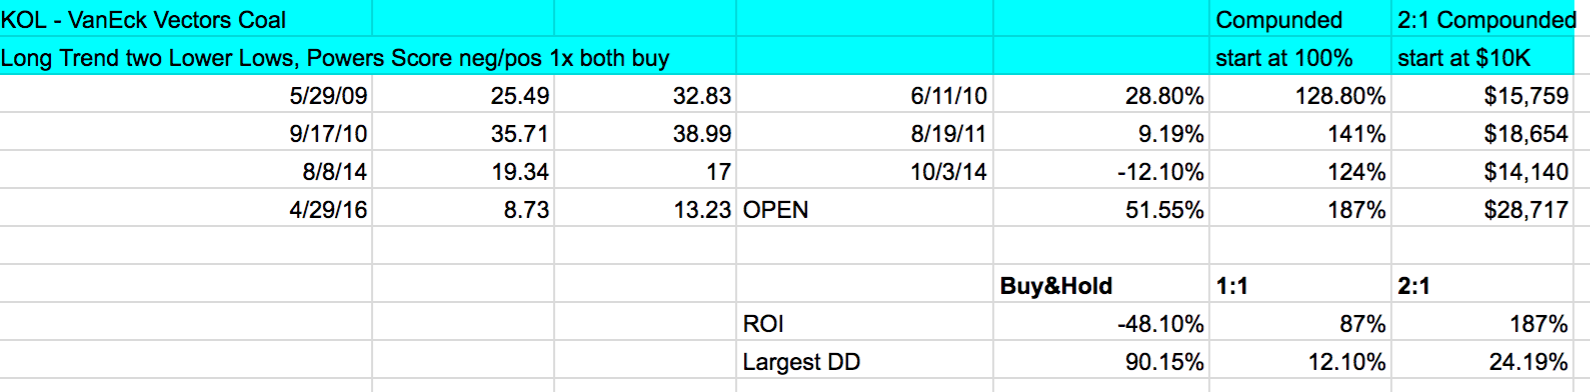Click the -12.10% loss cell
The height and width of the screenshot is (392, 1590).
tap(1101, 172)
